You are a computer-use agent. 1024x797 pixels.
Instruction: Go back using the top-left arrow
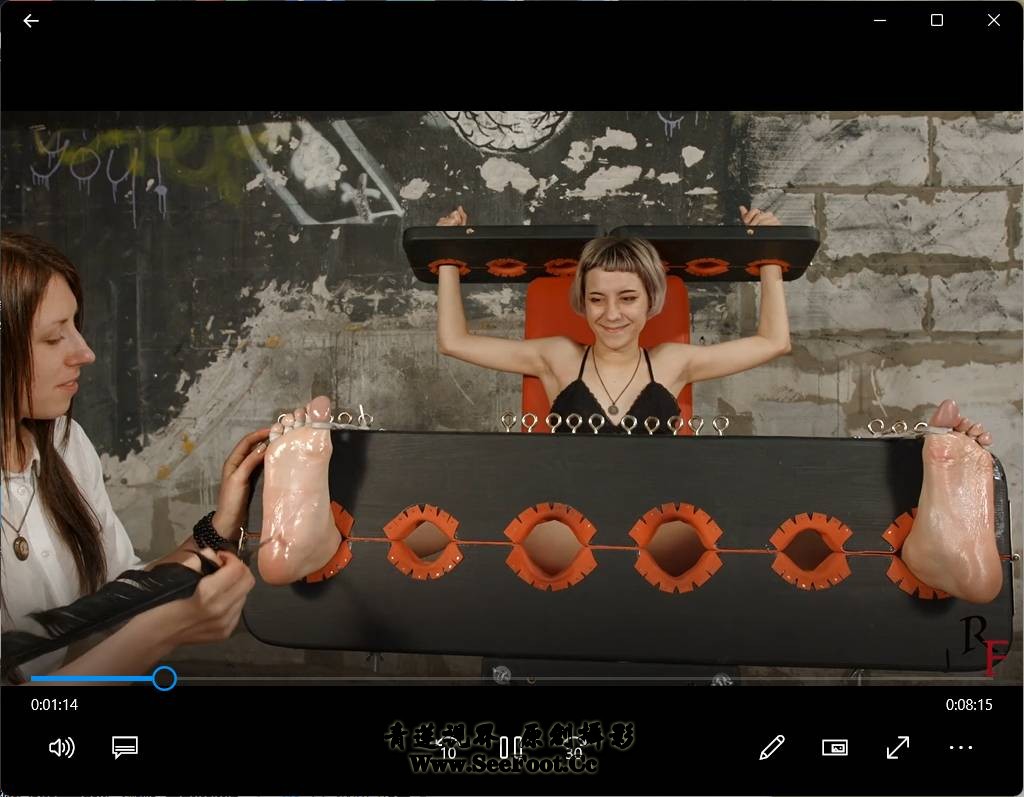[x=31, y=20]
